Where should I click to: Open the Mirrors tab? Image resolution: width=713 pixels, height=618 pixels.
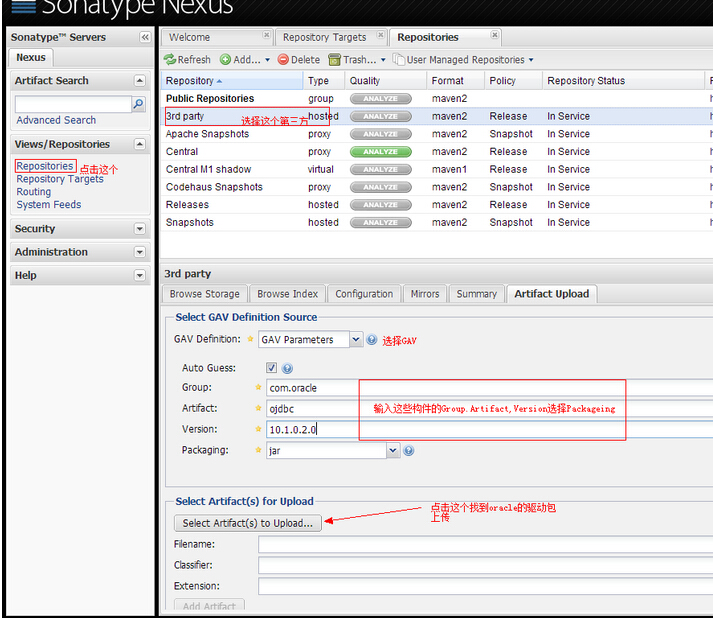(x=425, y=294)
